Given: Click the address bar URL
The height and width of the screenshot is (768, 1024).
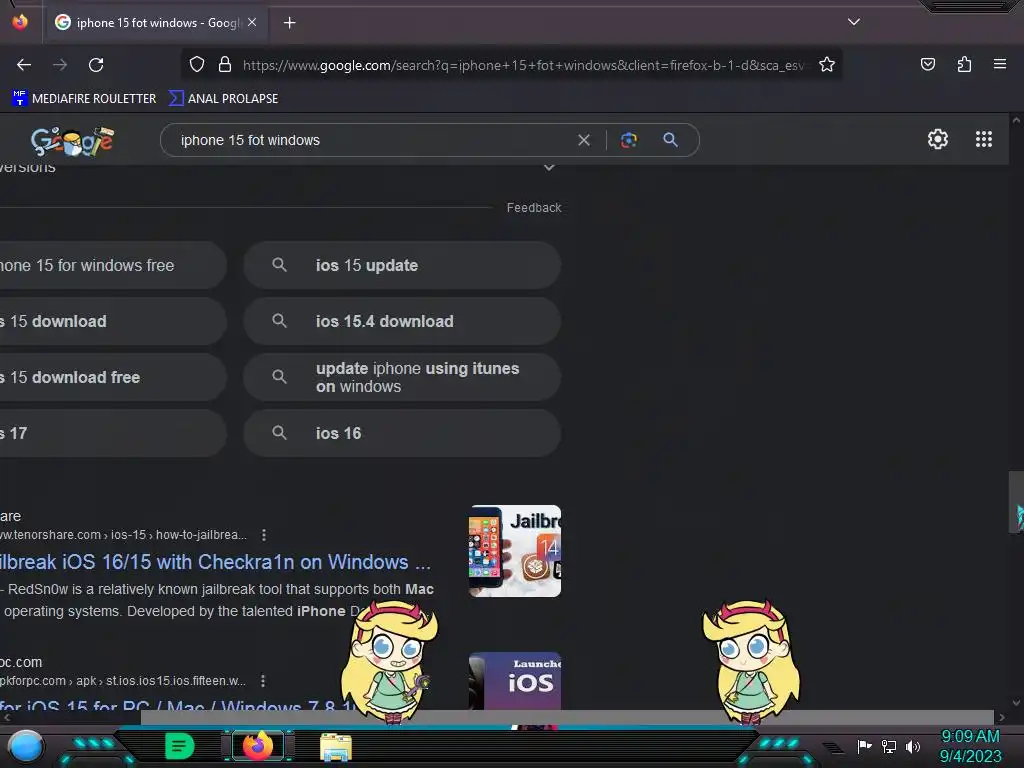Looking at the screenshot, I should click(x=522, y=65).
